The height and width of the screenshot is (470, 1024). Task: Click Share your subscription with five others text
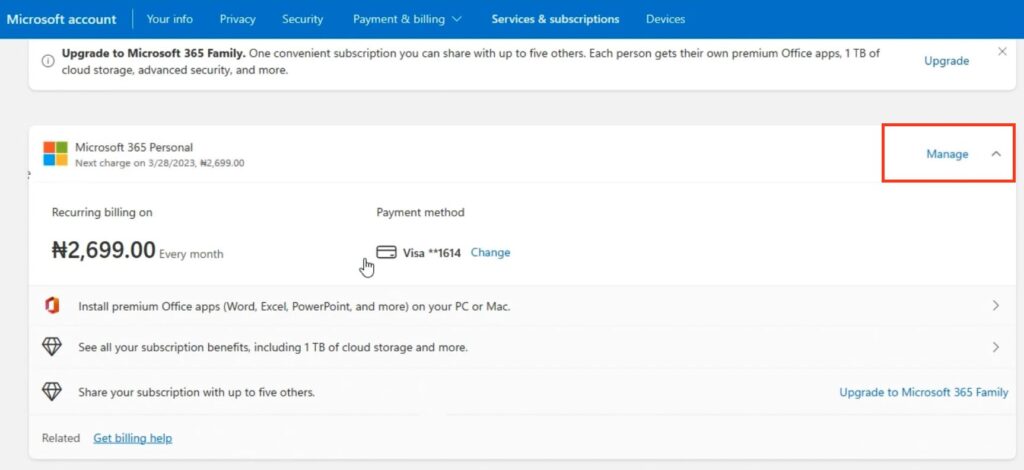click(x=197, y=392)
